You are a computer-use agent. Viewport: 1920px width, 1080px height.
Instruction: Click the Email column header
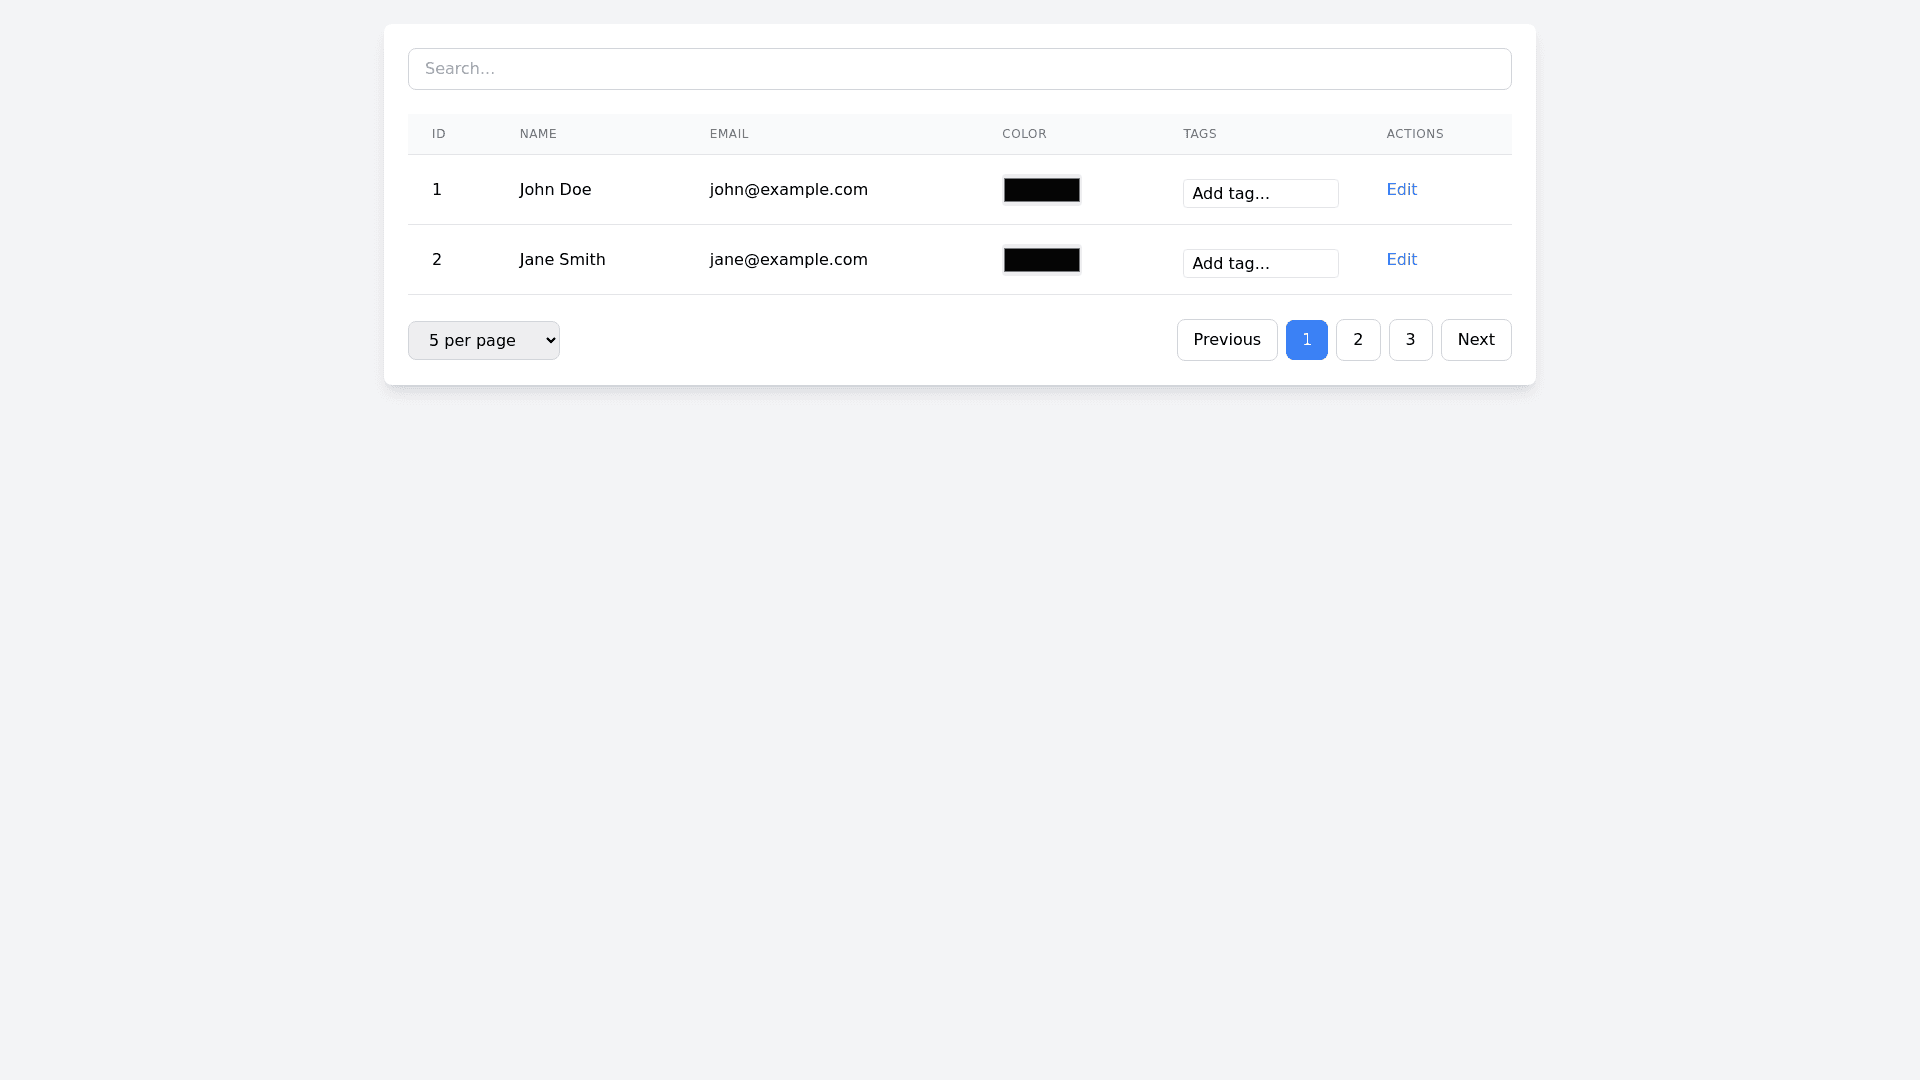729,134
